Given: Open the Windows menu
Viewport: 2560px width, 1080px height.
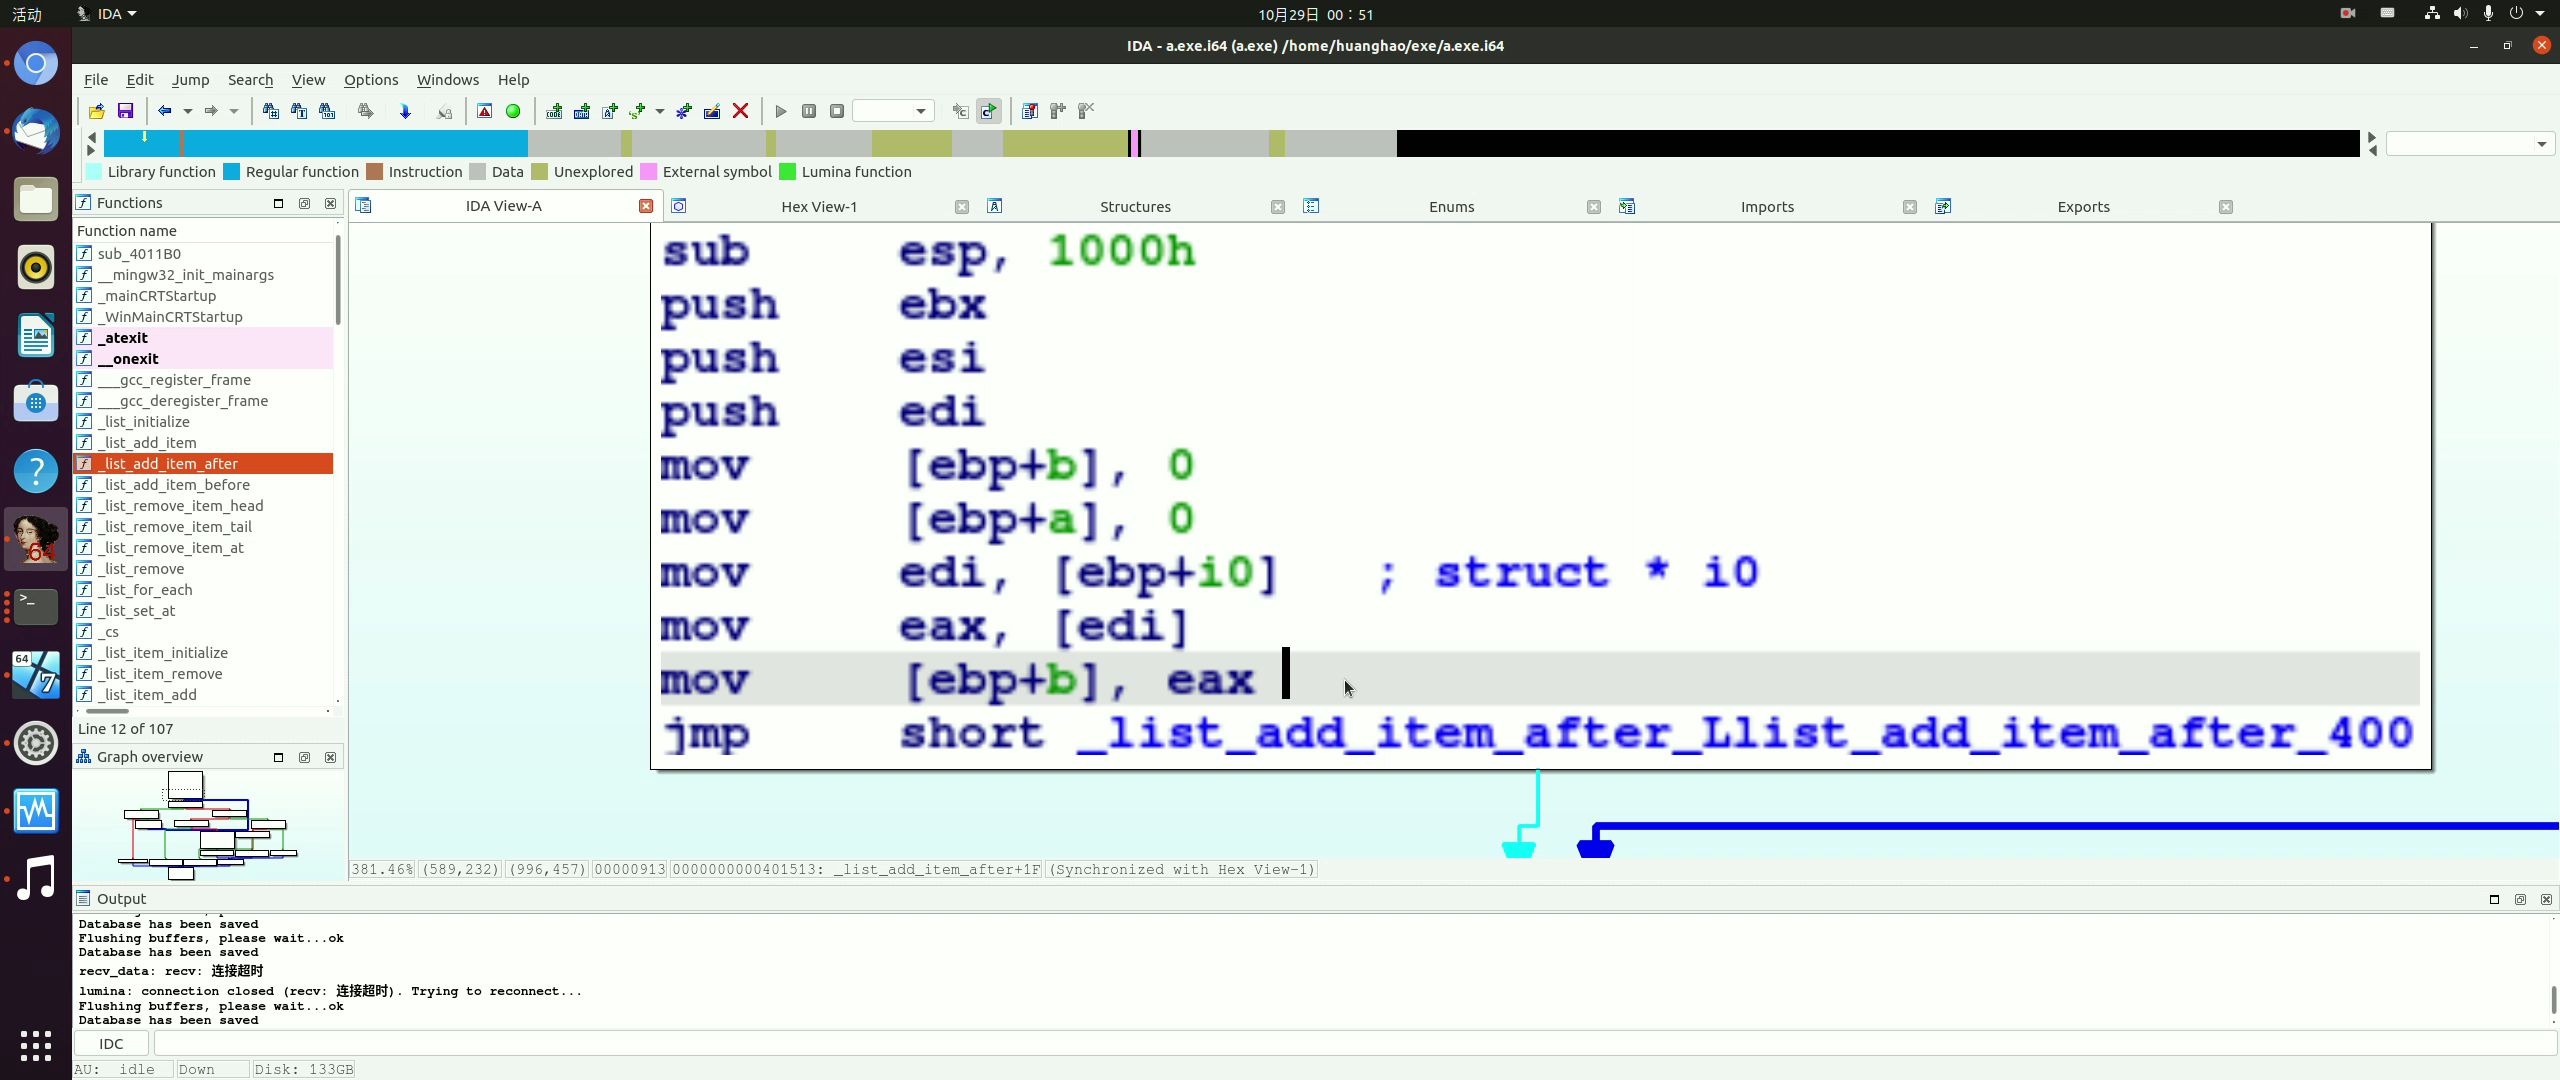Looking at the screenshot, I should [x=448, y=80].
